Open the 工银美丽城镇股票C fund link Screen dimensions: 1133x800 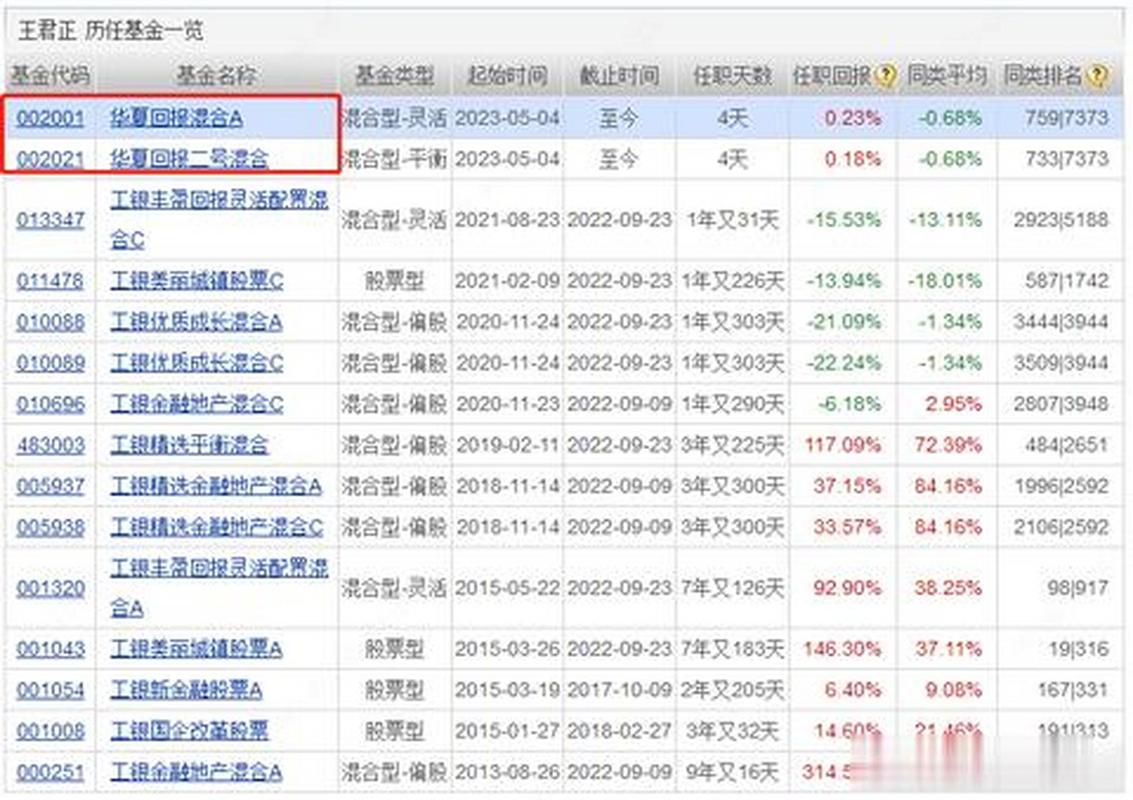(x=197, y=280)
